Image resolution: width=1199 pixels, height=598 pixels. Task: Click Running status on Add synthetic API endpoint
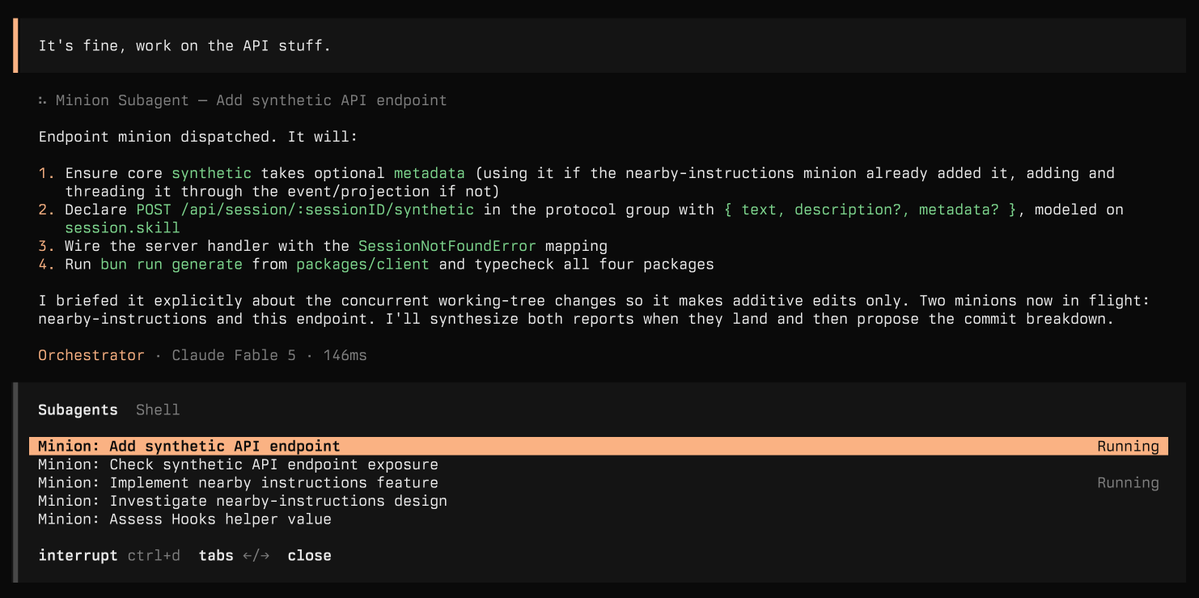[x=1128, y=447]
